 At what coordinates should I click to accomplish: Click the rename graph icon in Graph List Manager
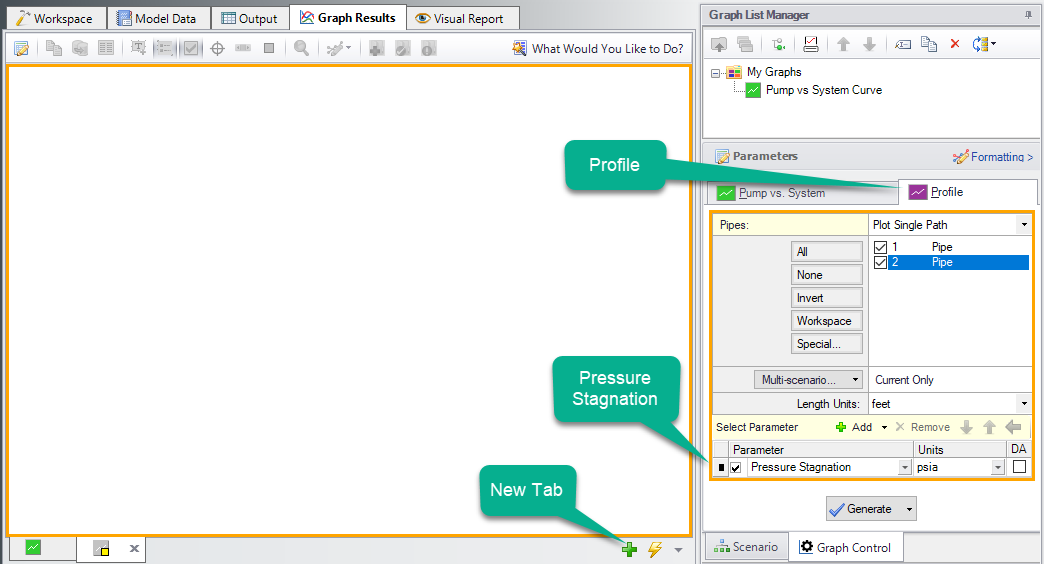tap(902, 44)
